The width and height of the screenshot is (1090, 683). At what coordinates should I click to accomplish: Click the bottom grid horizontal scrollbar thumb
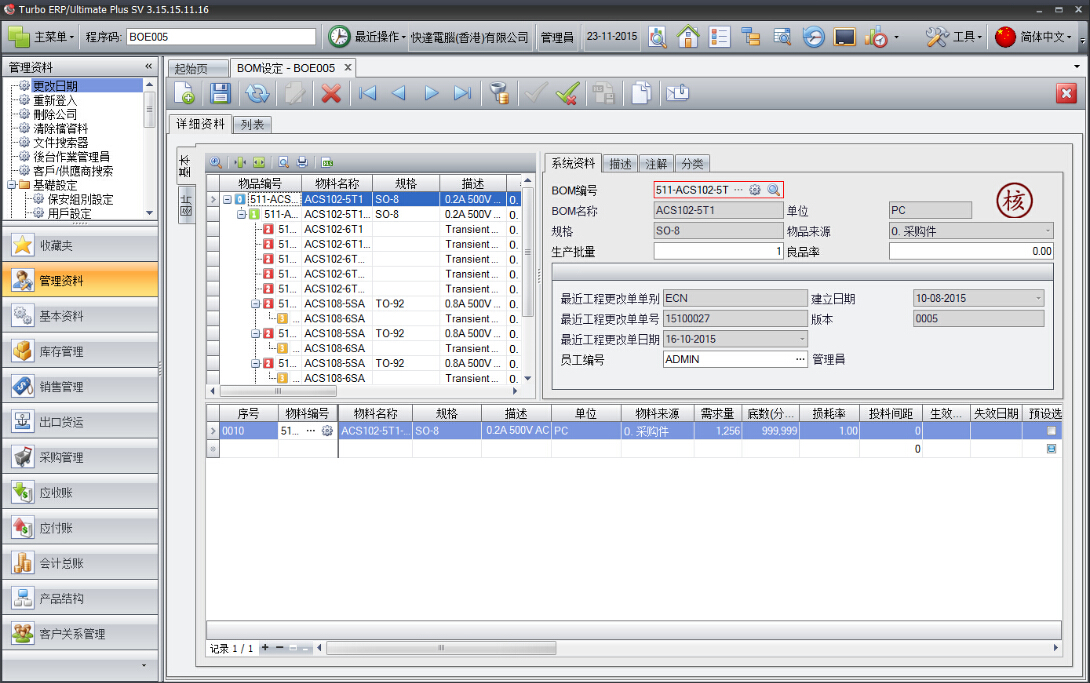click(x=441, y=648)
